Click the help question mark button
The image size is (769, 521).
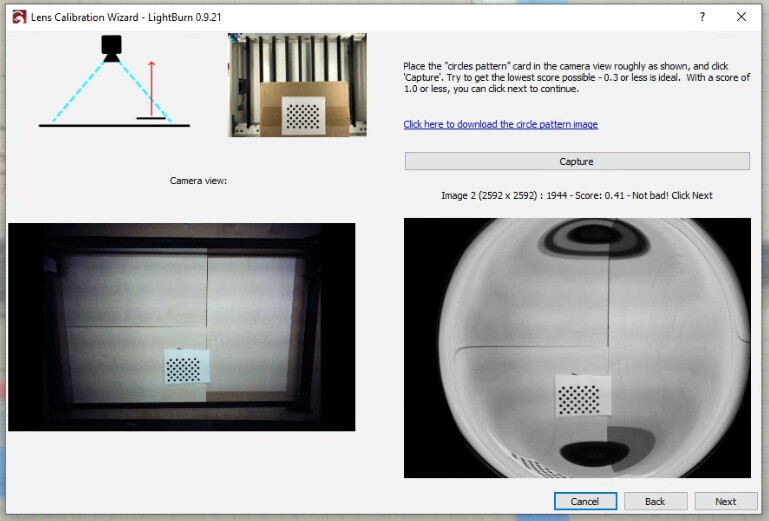click(x=702, y=17)
